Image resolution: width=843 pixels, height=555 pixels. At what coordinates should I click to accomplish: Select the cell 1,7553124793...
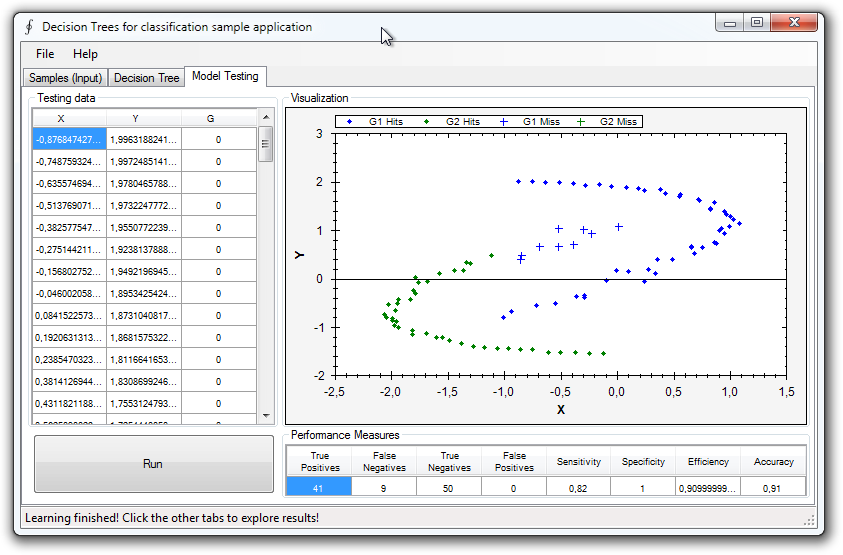pos(144,404)
